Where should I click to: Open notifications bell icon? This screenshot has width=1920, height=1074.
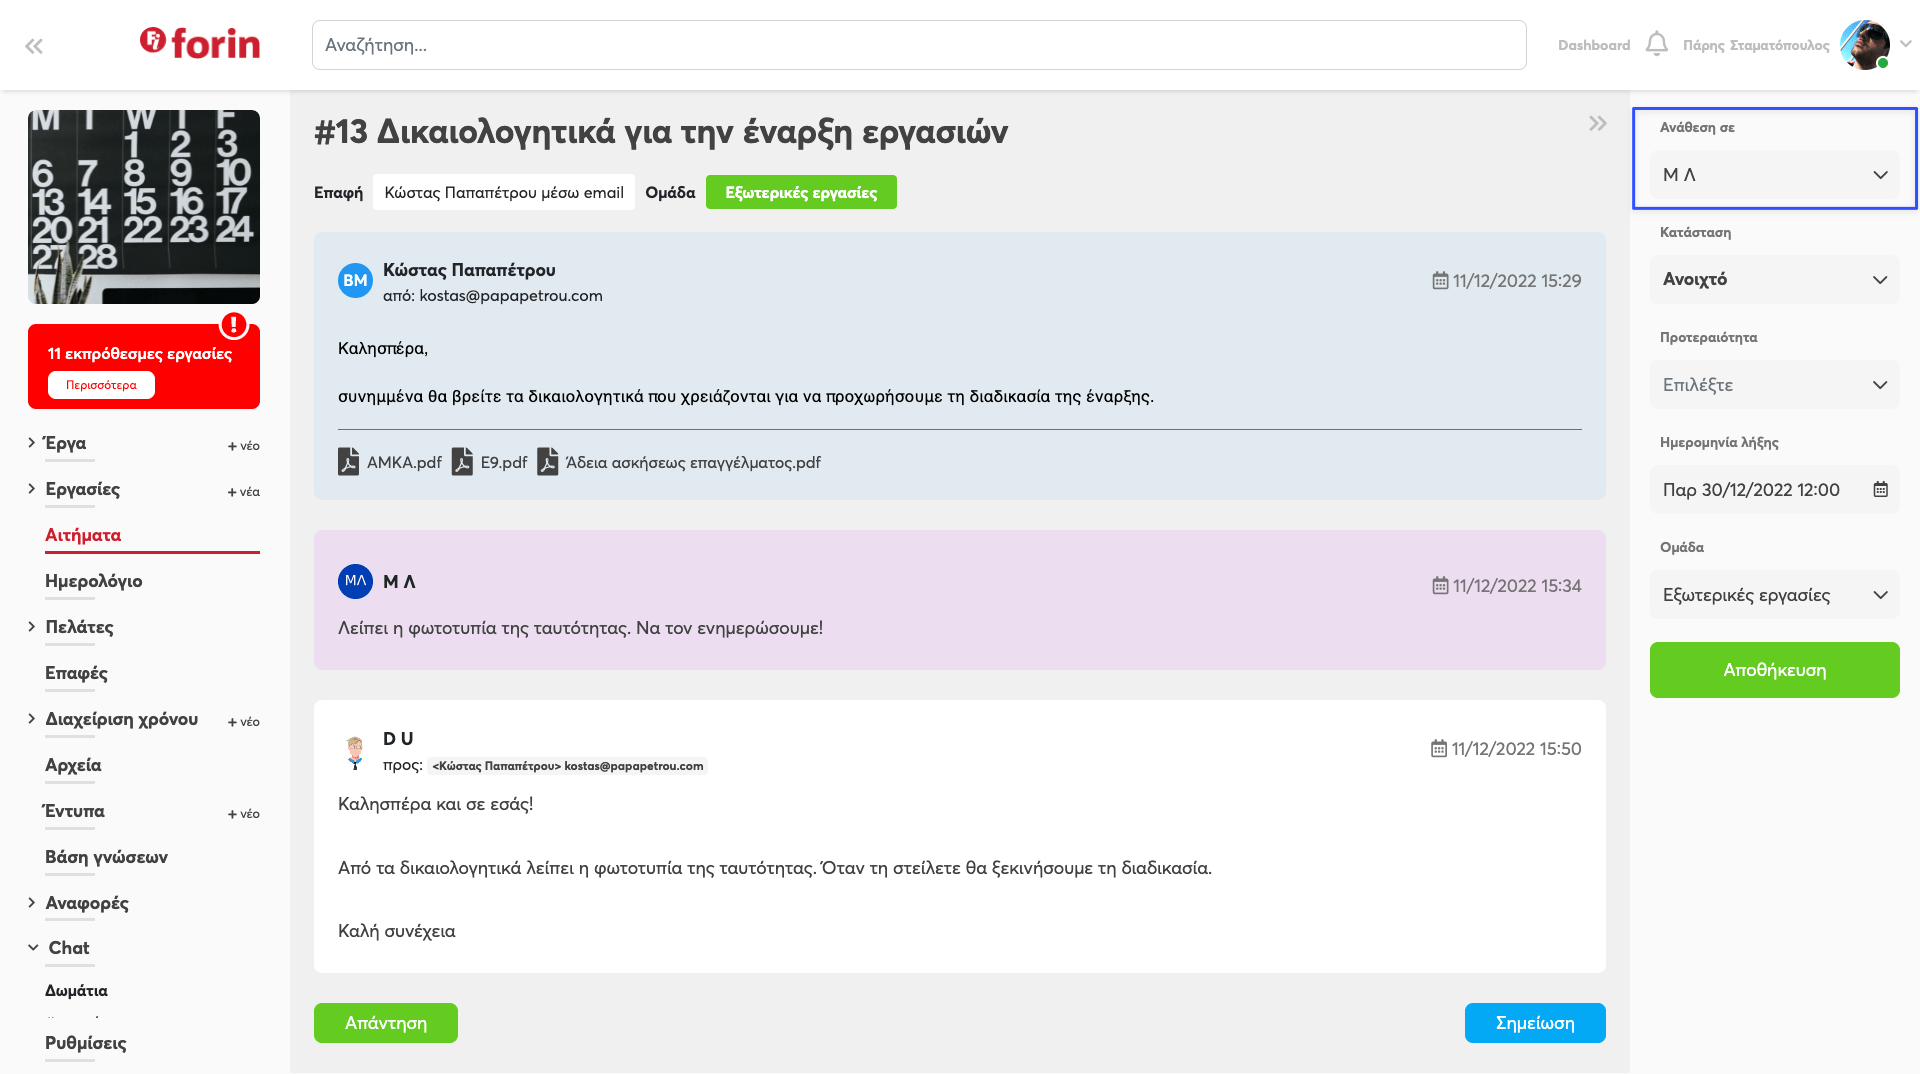(1657, 44)
